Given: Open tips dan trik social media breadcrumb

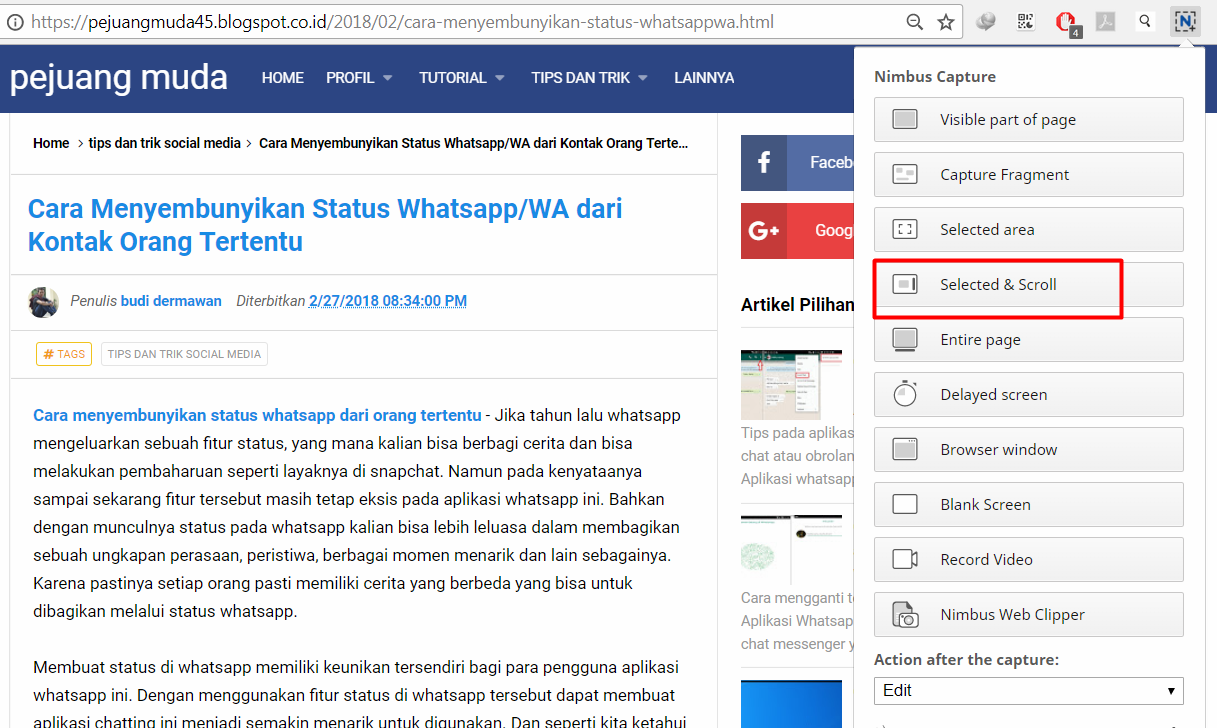Looking at the screenshot, I should [165, 143].
